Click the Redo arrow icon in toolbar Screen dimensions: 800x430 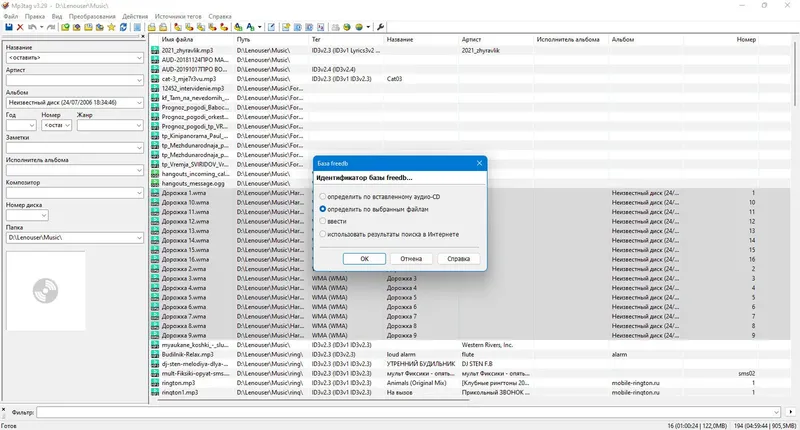(x=51, y=27)
